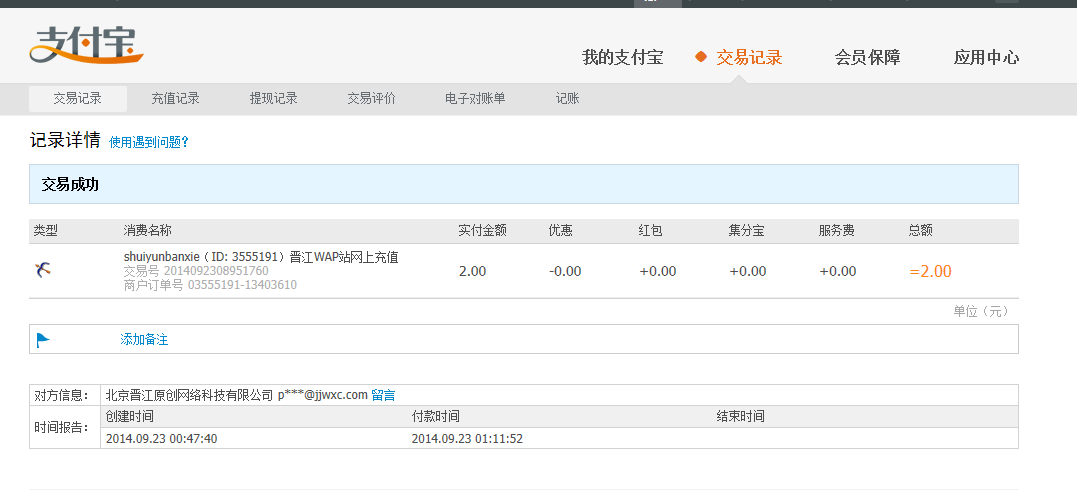This screenshot has height=492, width=1077.
Task: Click the orange =2.00 total
Action: coord(931,271)
